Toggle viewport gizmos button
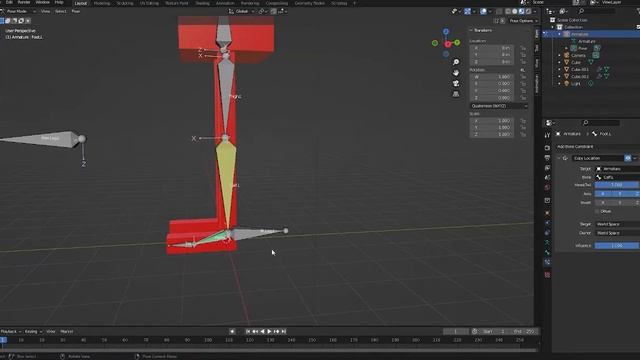Viewport: 640px width, 360px height. 468,11
